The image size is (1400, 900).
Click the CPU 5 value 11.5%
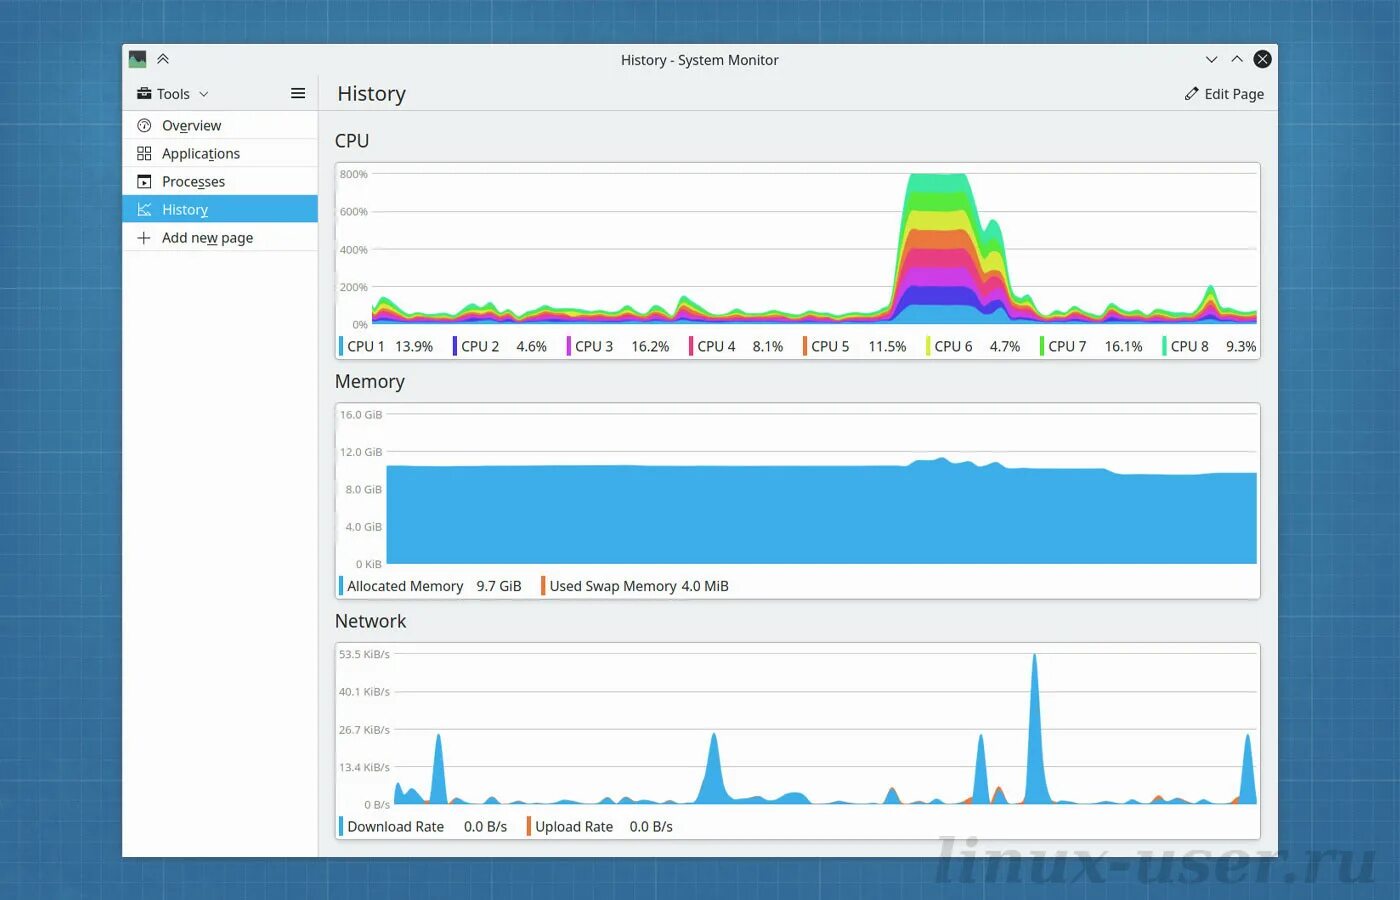[x=887, y=346]
